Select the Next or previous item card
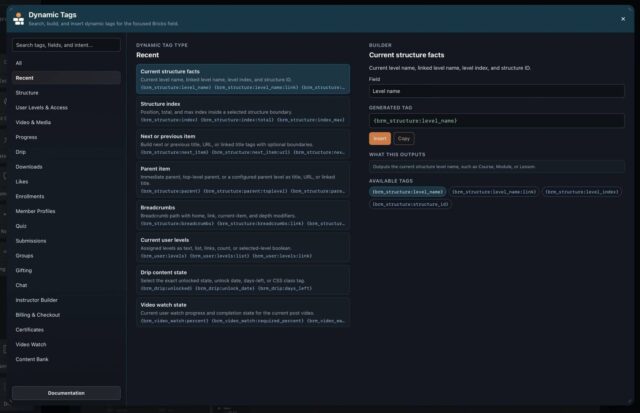The width and height of the screenshot is (640, 413). pyautogui.click(x=243, y=144)
